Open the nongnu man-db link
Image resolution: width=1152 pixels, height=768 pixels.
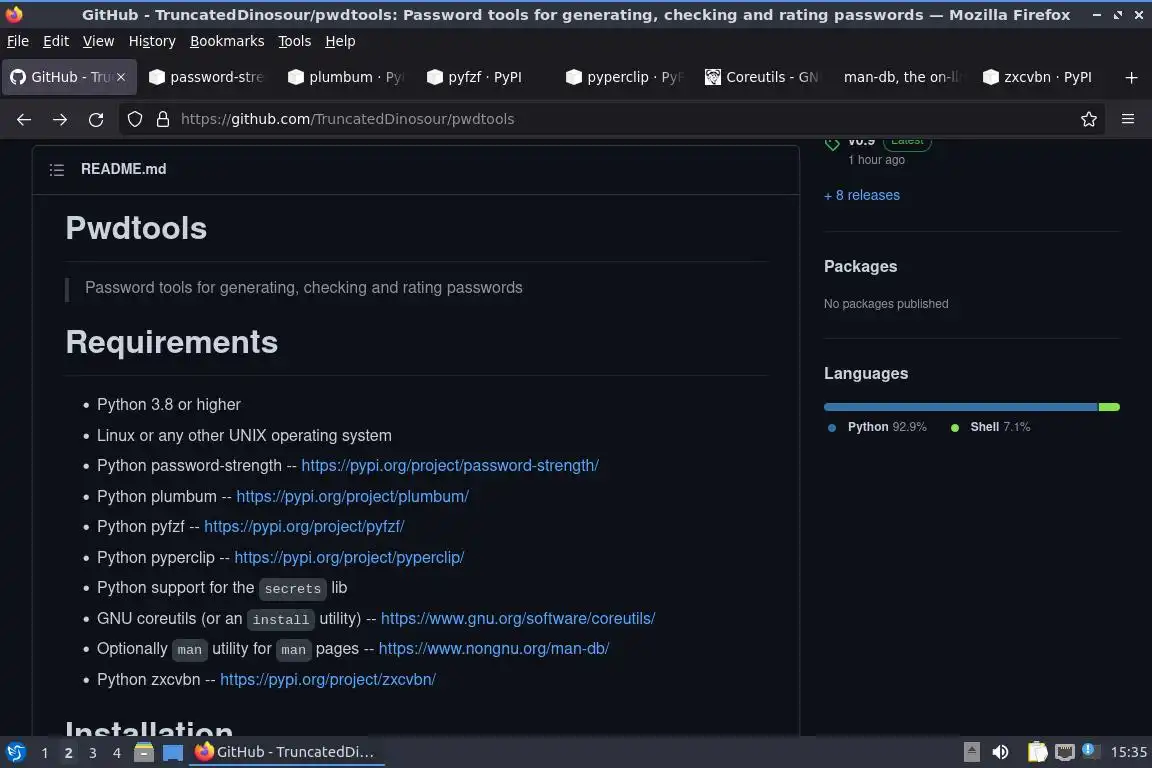click(x=494, y=649)
